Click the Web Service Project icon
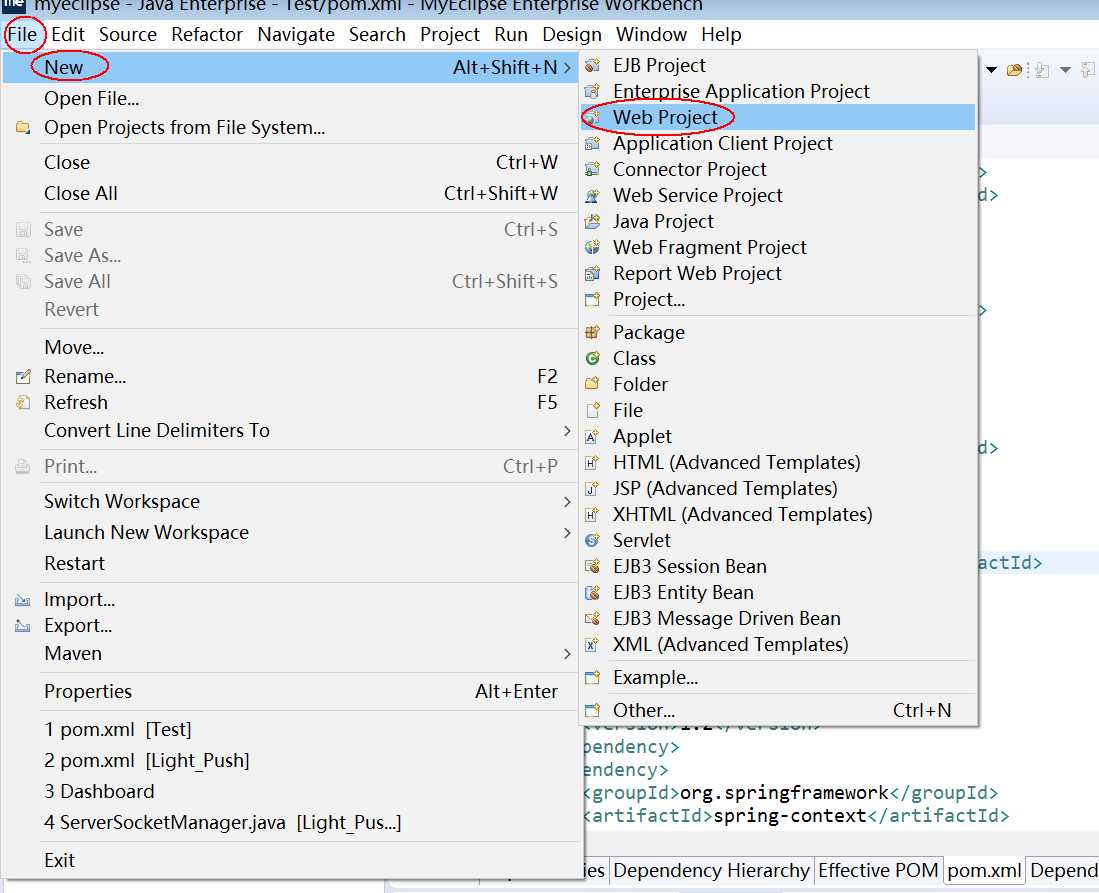The image size is (1099, 893). pyautogui.click(x=592, y=195)
